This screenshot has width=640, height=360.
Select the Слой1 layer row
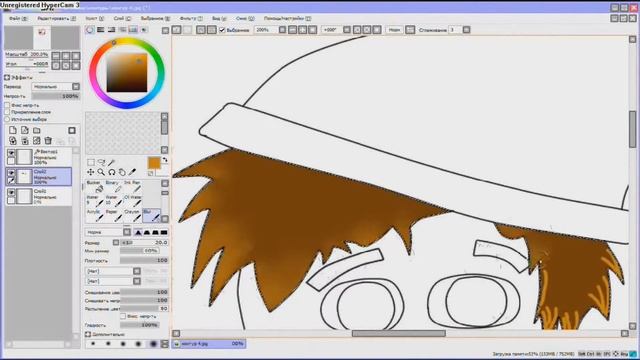[x=39, y=196]
